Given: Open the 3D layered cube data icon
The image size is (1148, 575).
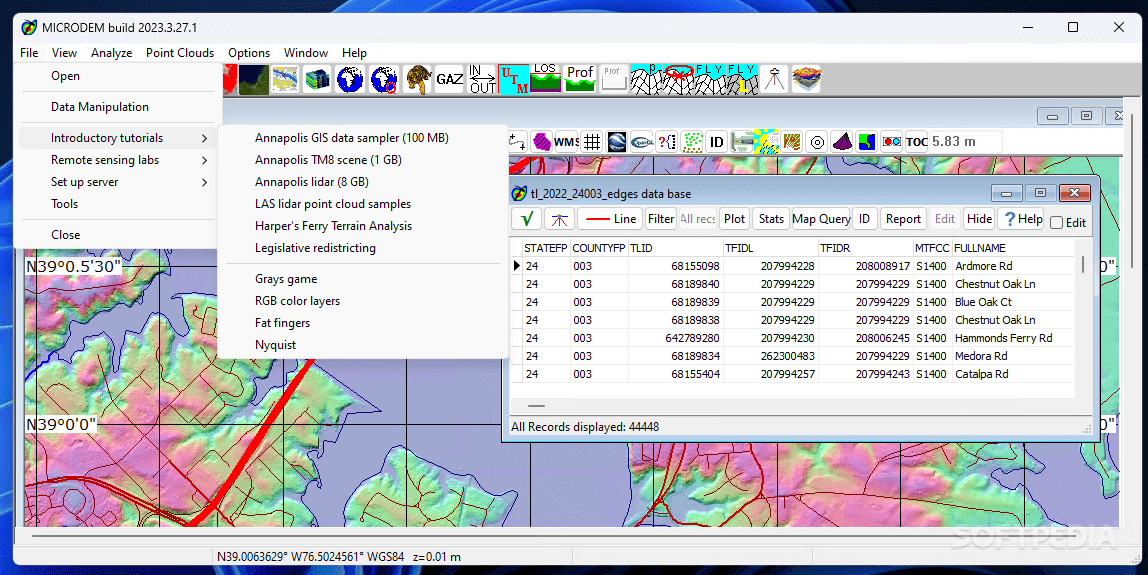Looking at the screenshot, I should [x=318, y=79].
